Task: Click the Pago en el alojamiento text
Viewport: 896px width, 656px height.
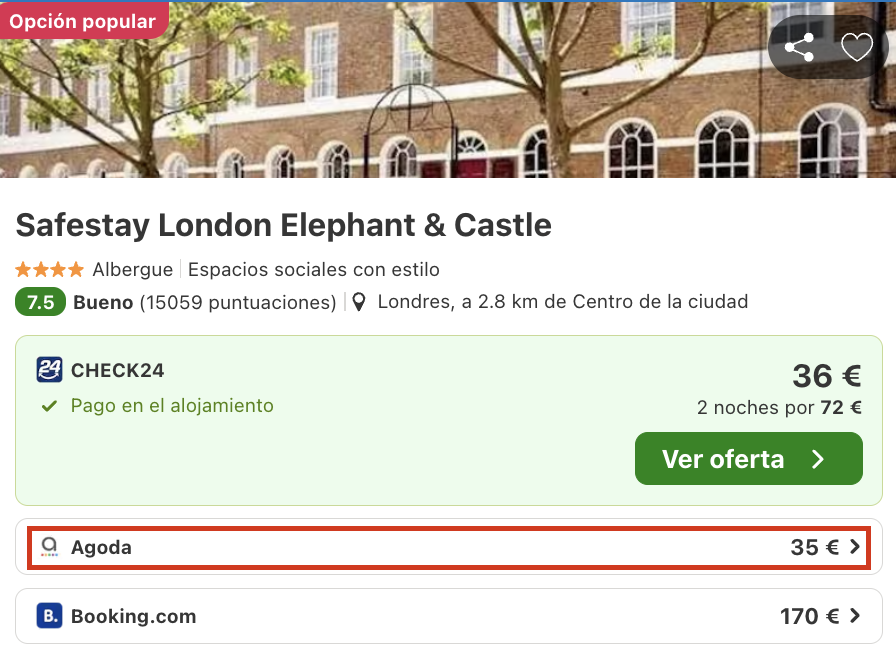Action: [172, 406]
